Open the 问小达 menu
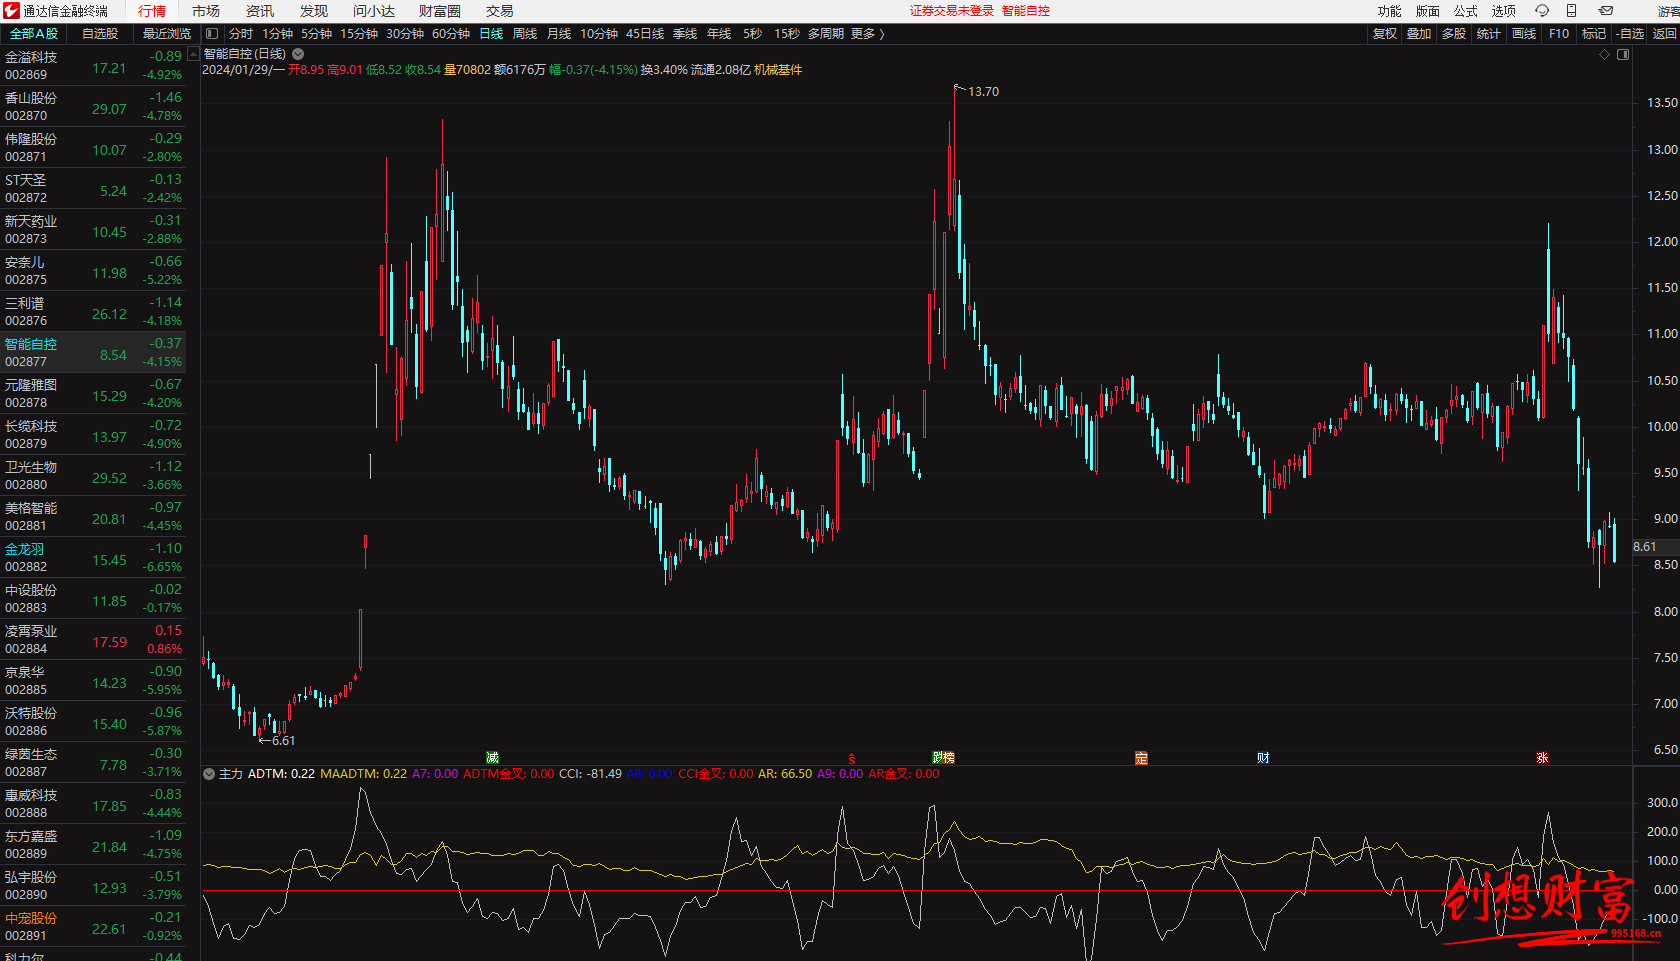 pos(374,11)
